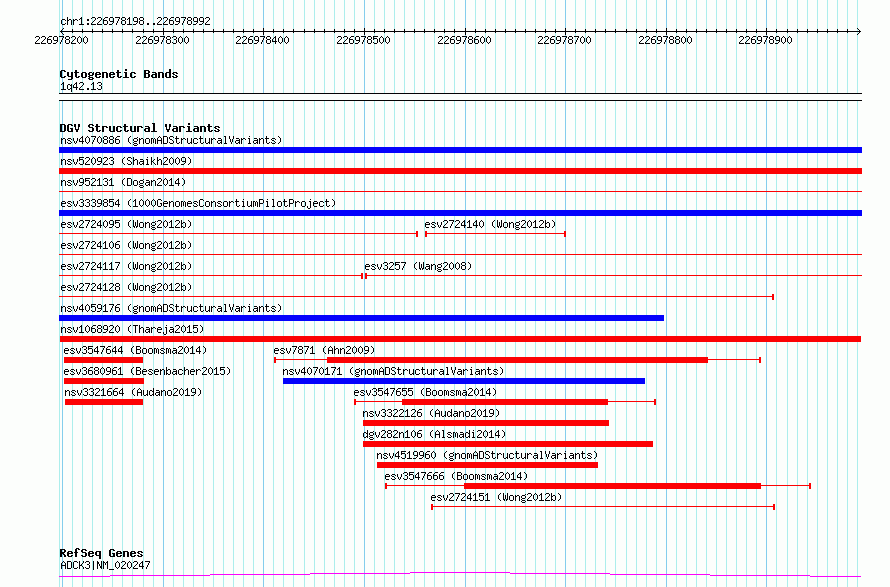Click the thin esv2724151 variant line

[x=603, y=507]
